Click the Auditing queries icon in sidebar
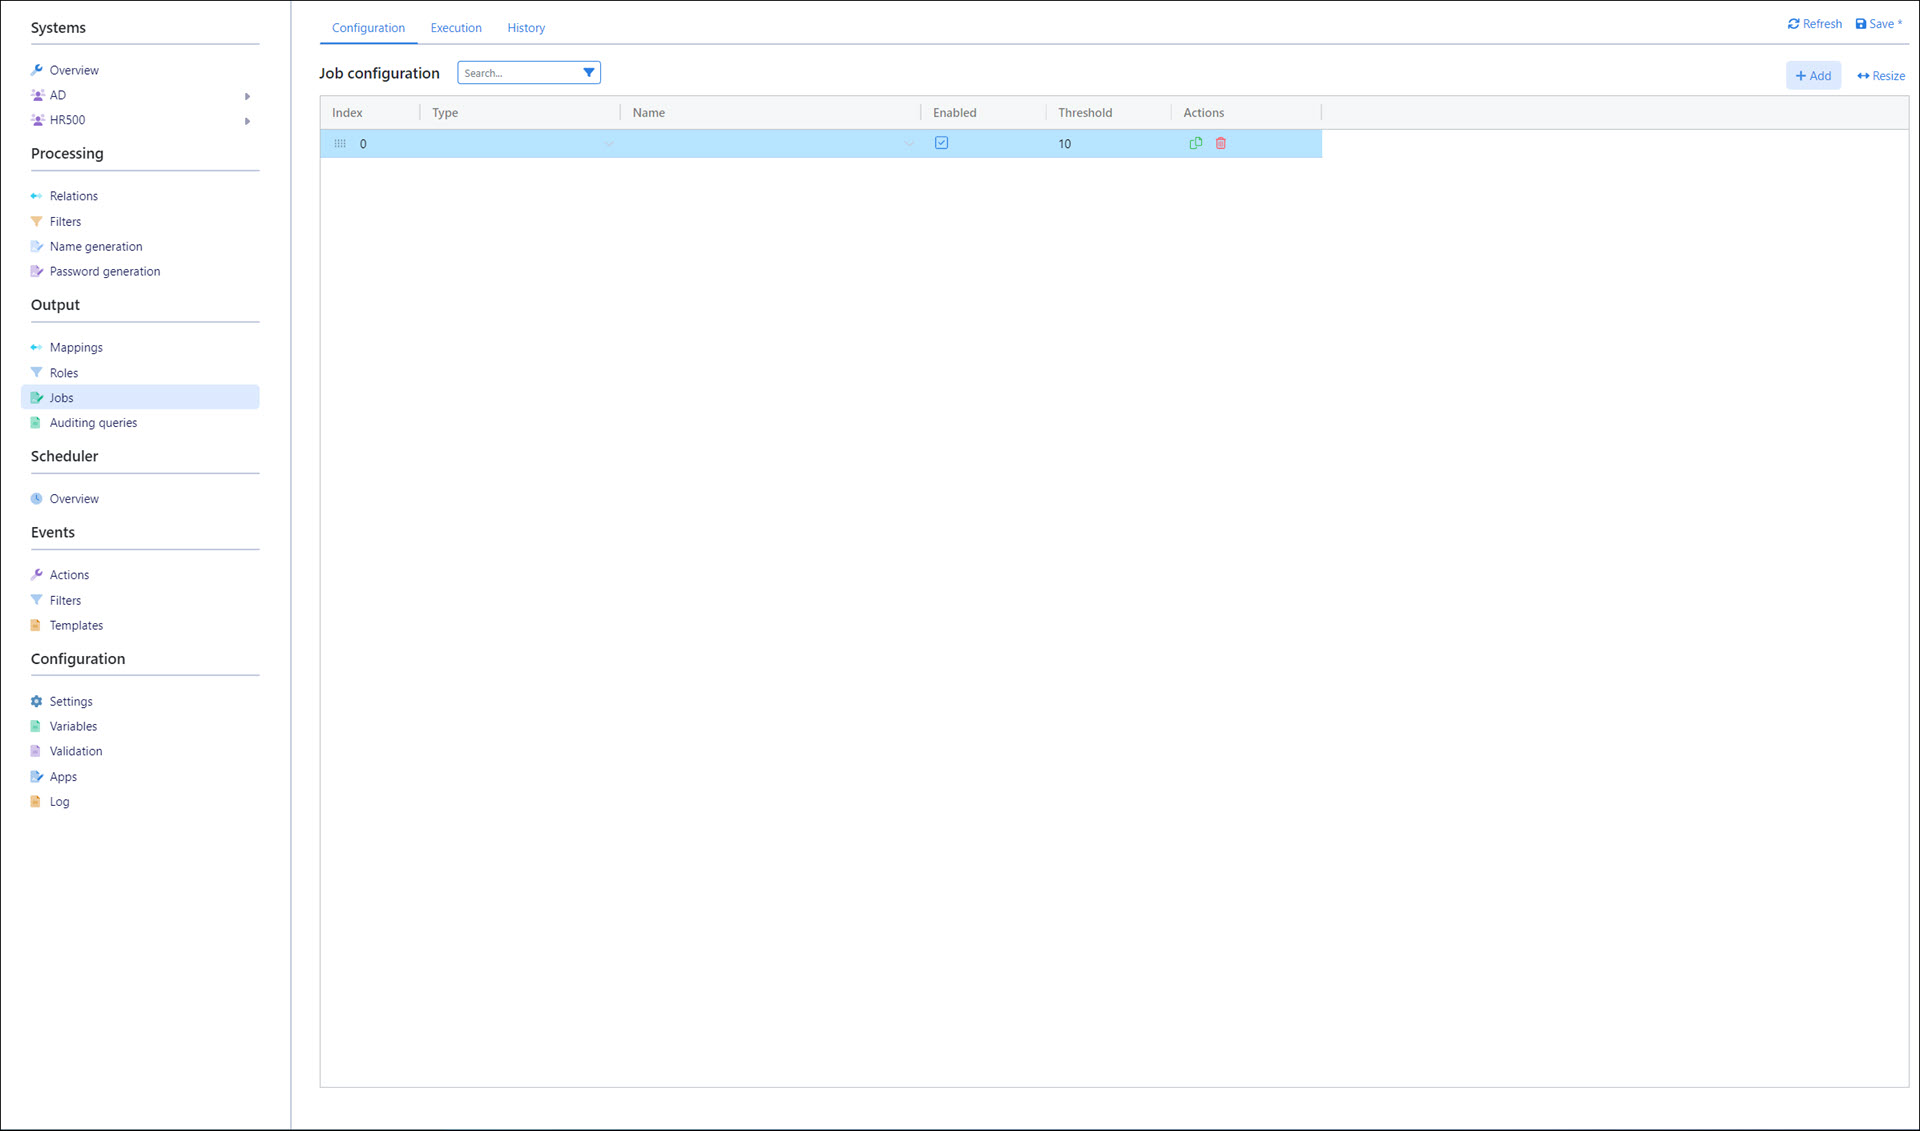1920x1131 pixels. pos(37,422)
